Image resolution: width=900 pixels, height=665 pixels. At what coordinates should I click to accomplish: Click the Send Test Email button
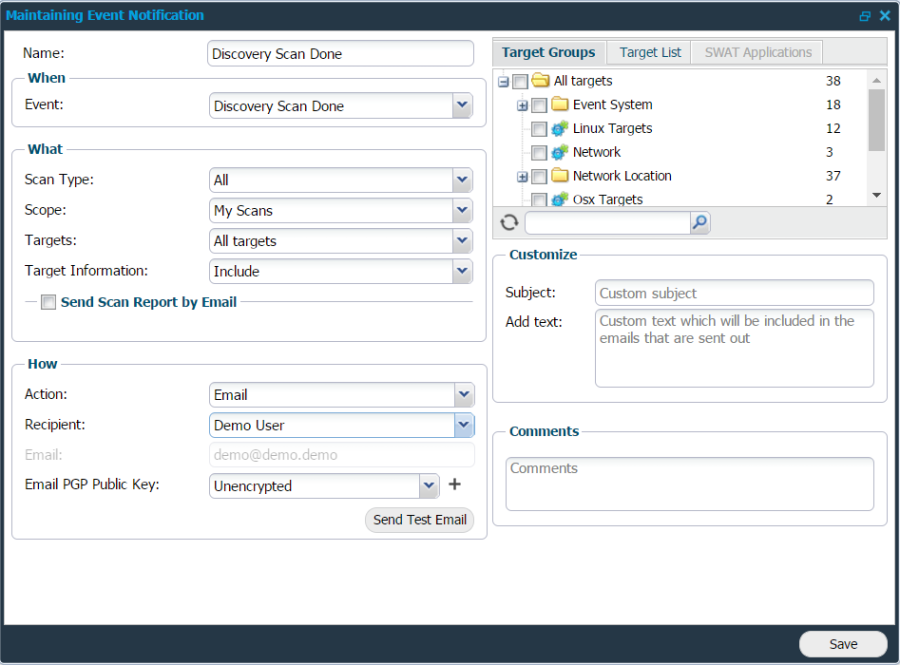click(x=419, y=519)
